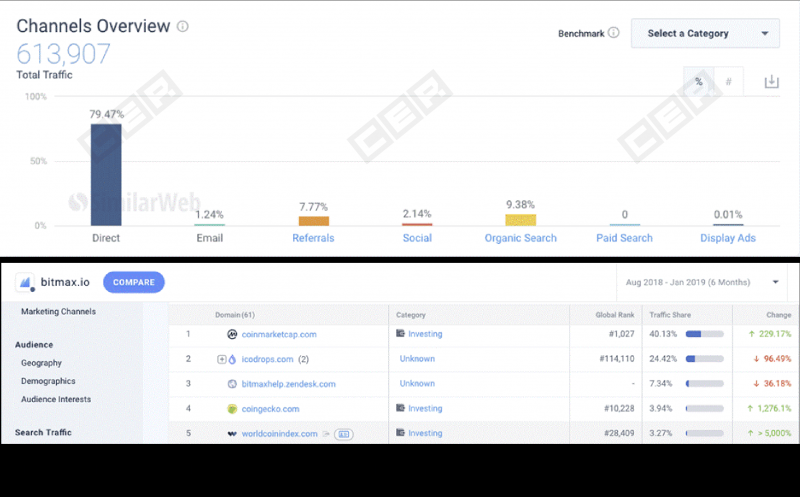Viewport: 800px width, 497px height.
Task: Sort by Domain (61) column header
Action: (x=235, y=315)
